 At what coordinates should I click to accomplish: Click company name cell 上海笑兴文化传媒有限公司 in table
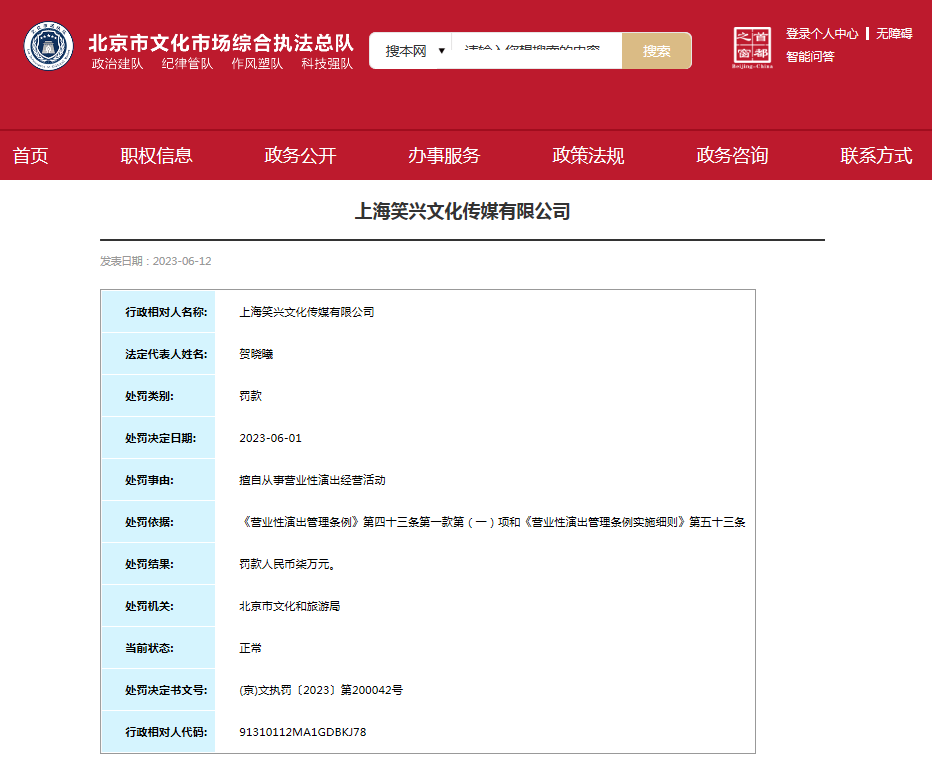pos(307,312)
